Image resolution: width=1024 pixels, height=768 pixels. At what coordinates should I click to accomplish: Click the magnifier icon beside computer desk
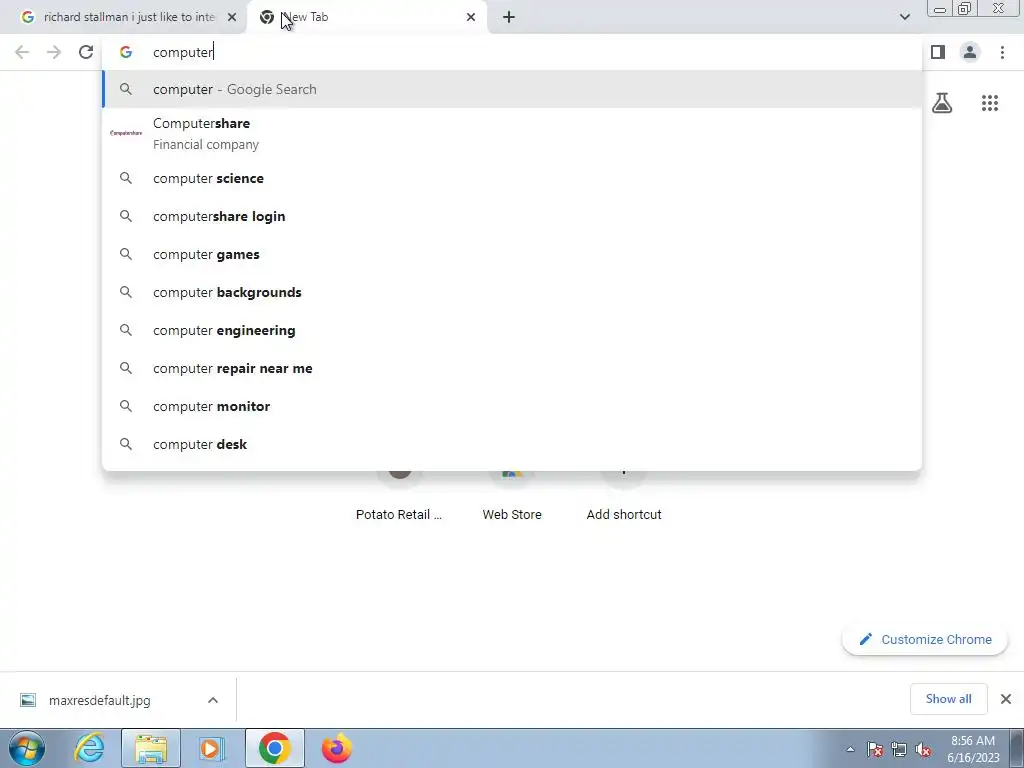[126, 444]
